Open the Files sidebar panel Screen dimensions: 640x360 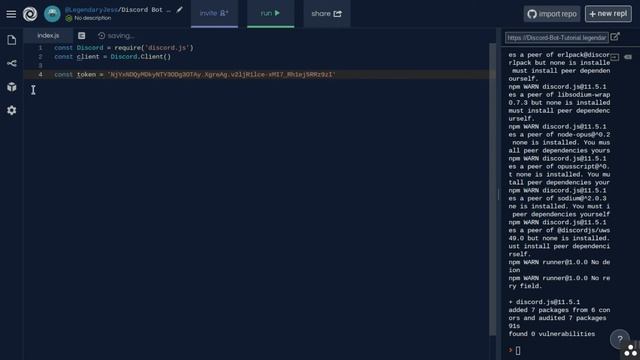(12, 40)
